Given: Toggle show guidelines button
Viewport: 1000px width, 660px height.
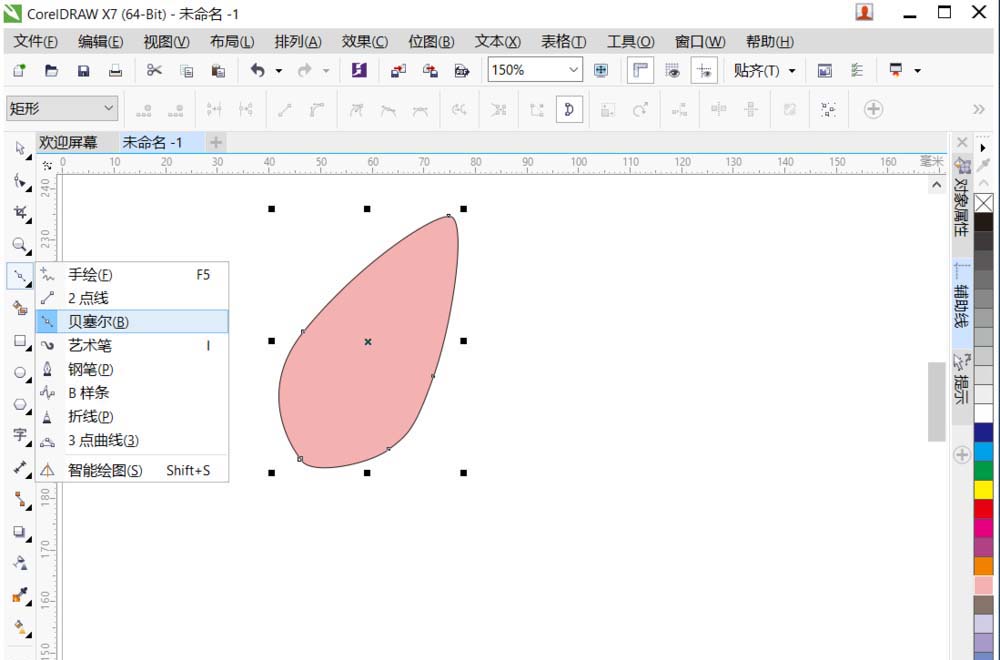Looking at the screenshot, I should (705, 71).
